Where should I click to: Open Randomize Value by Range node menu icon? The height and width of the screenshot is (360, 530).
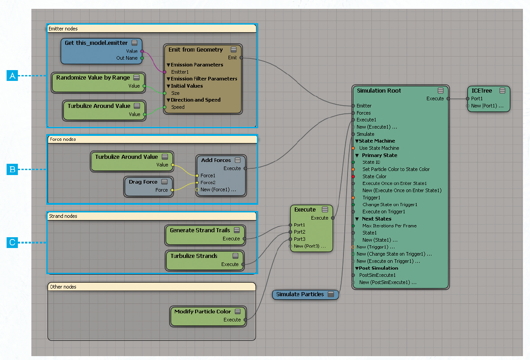(x=137, y=77)
